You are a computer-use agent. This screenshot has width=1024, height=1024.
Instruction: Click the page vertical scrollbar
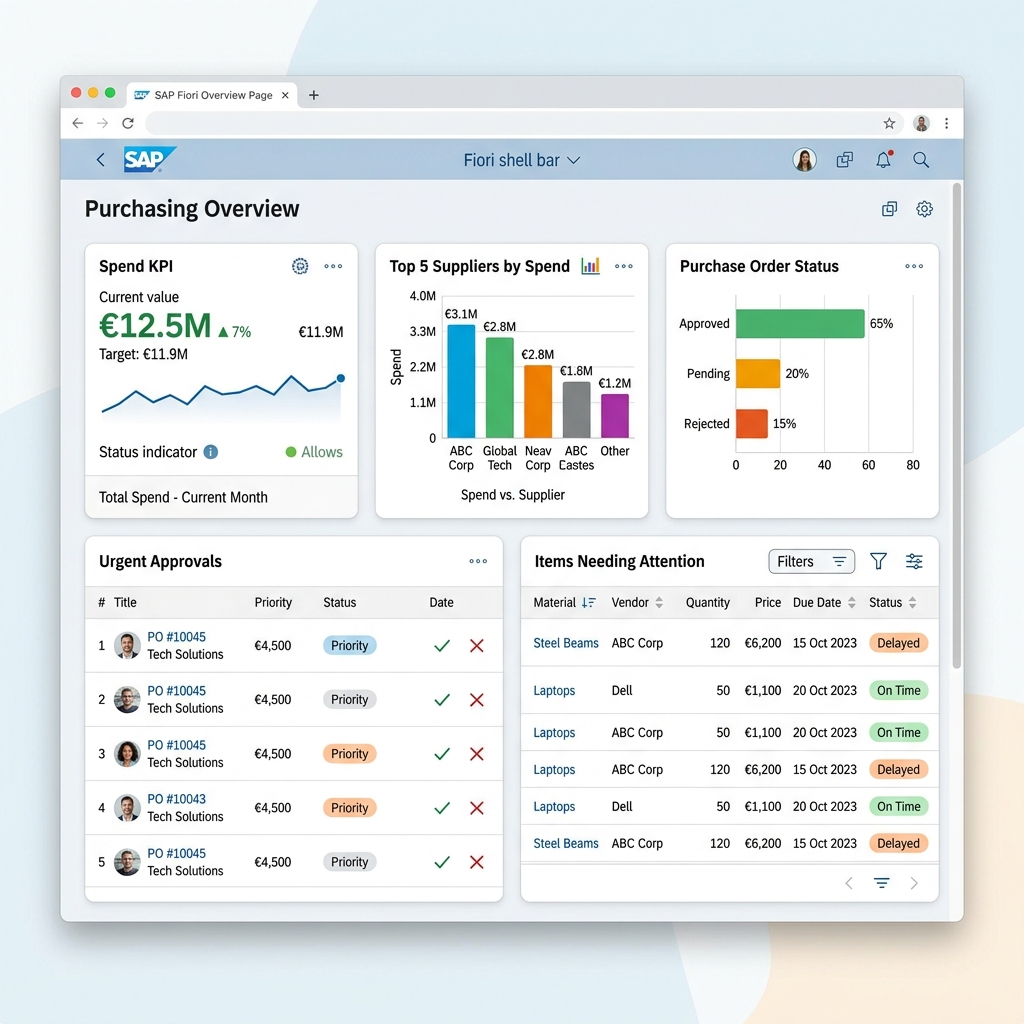tap(956, 426)
